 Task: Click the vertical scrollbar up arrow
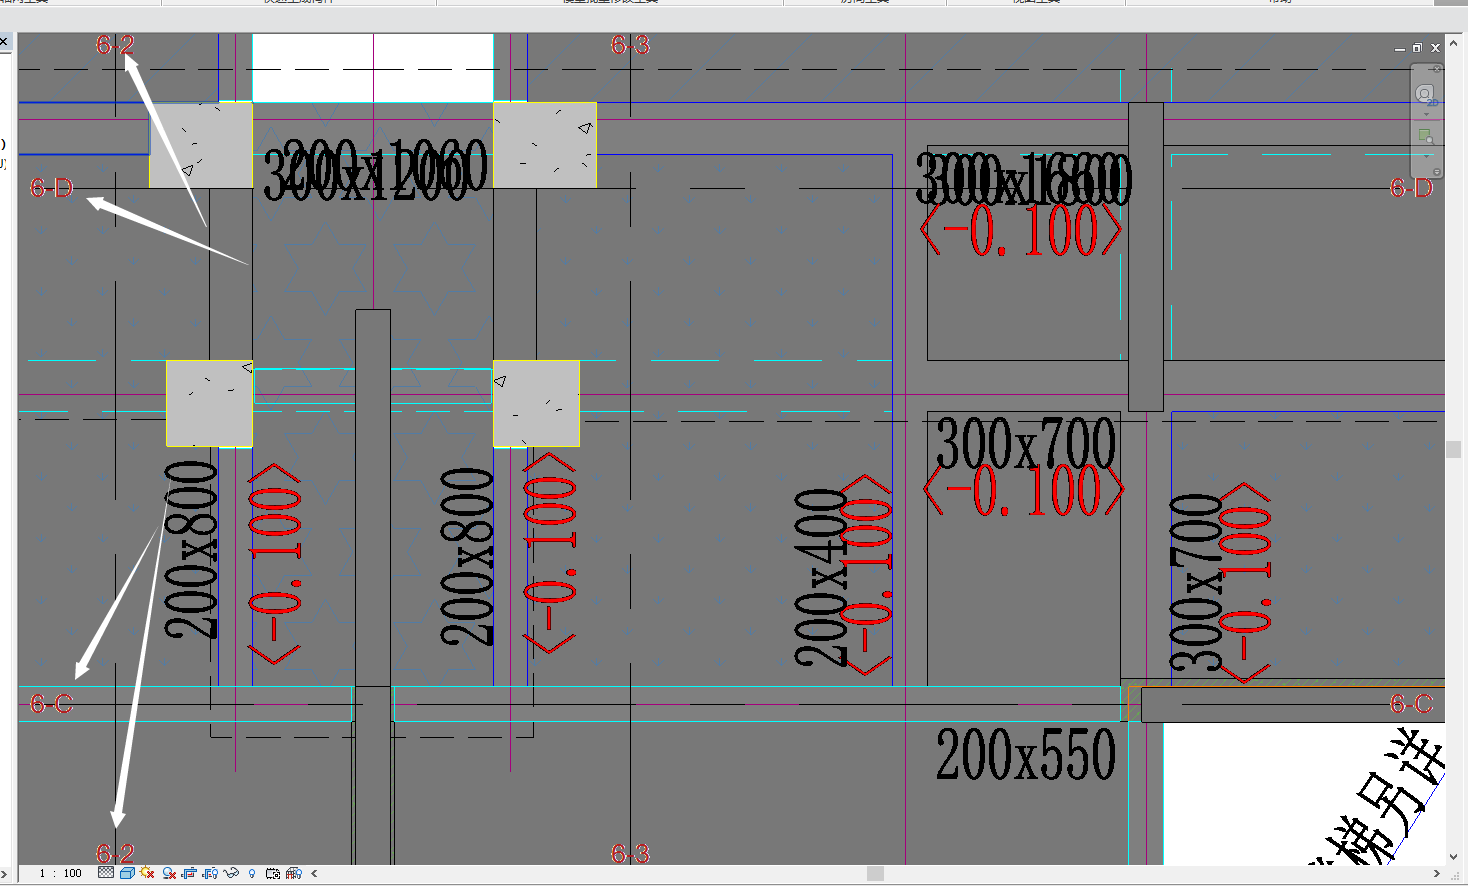pyautogui.click(x=1454, y=43)
